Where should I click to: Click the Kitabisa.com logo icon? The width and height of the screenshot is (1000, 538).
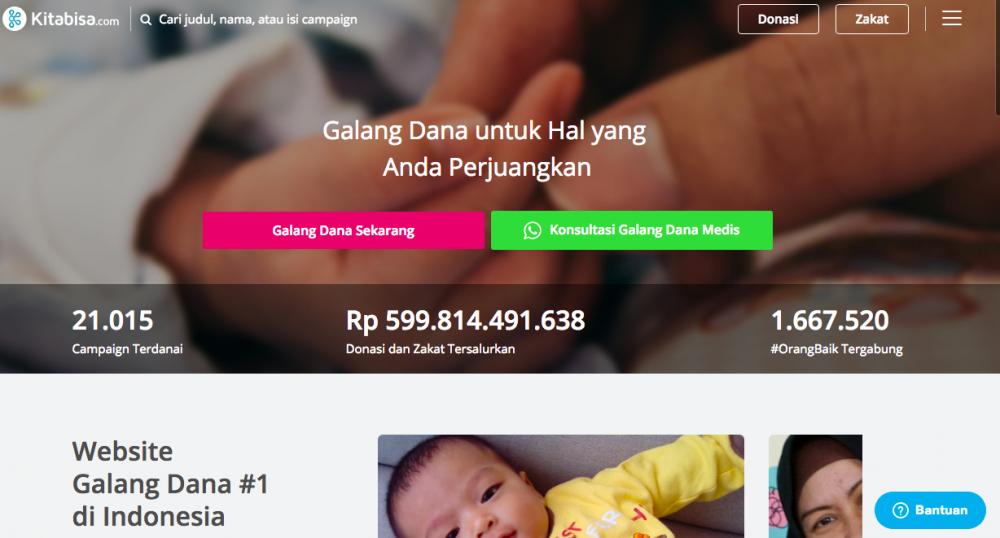[x=14, y=19]
